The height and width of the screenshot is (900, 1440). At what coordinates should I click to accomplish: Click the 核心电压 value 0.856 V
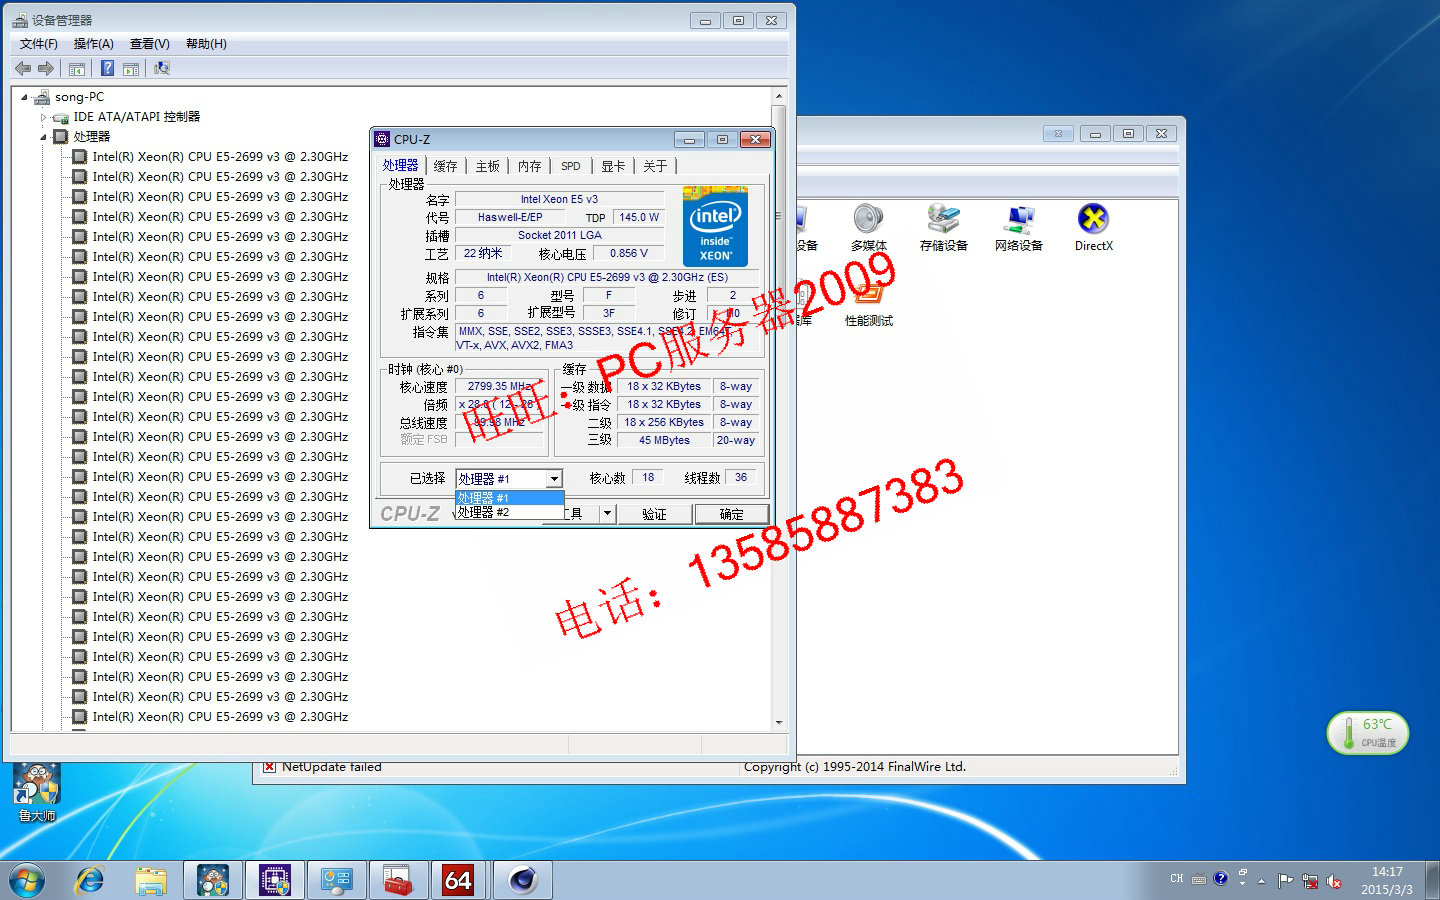coord(629,253)
